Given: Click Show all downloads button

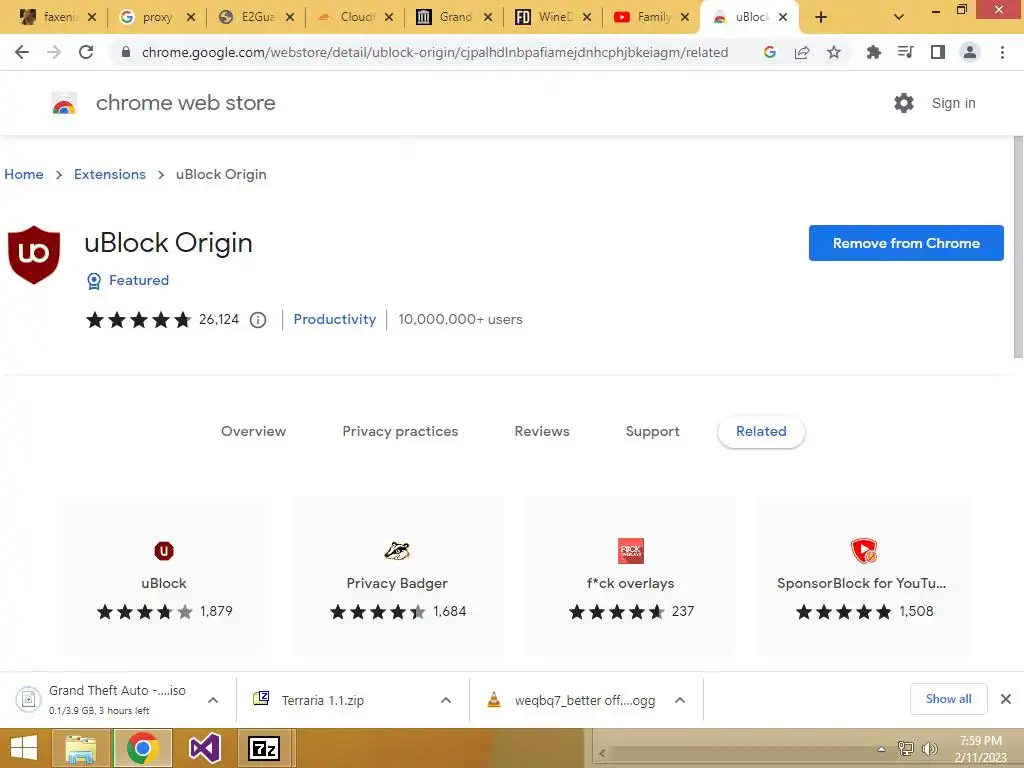Looking at the screenshot, I should (x=948, y=699).
